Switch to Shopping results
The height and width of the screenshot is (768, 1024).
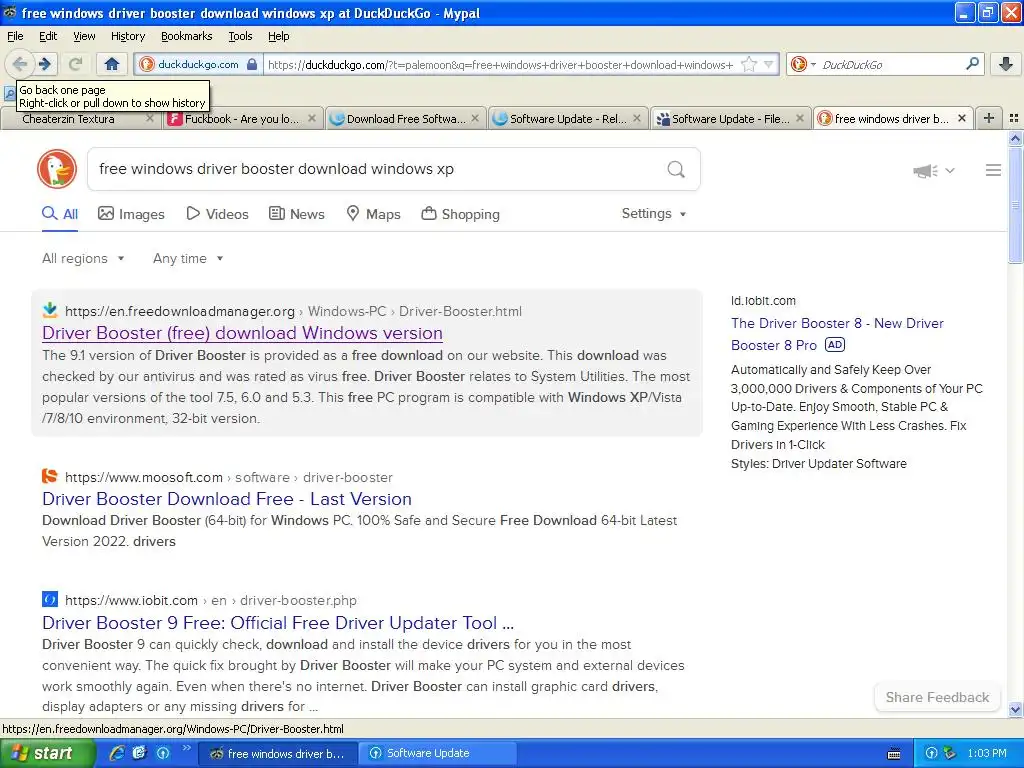[x=460, y=214]
